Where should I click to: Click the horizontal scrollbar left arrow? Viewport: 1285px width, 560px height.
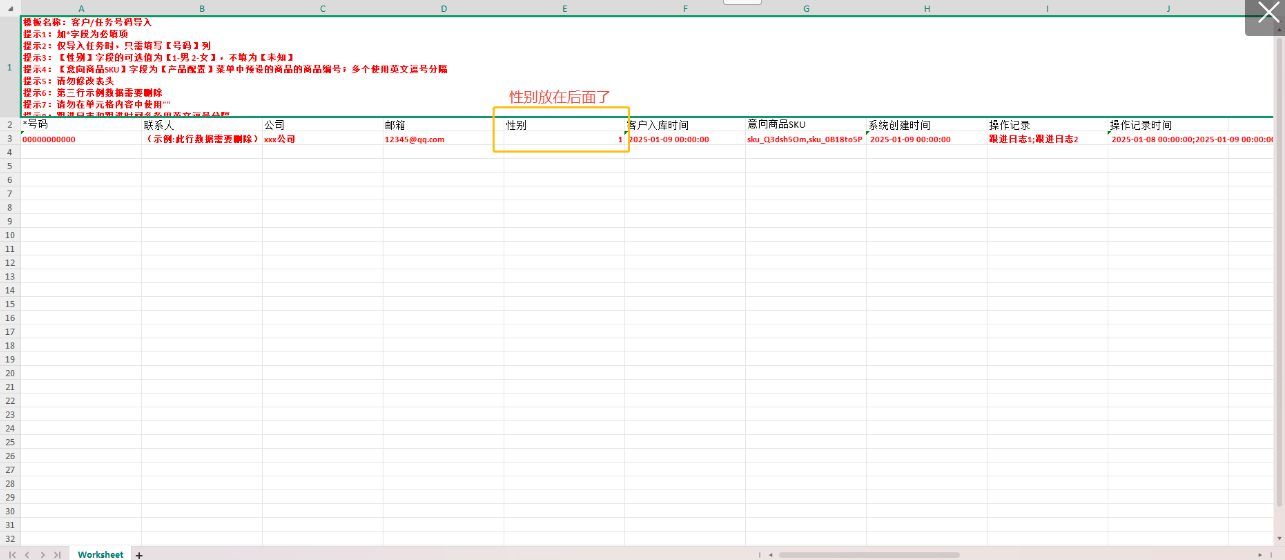[x=769, y=554]
